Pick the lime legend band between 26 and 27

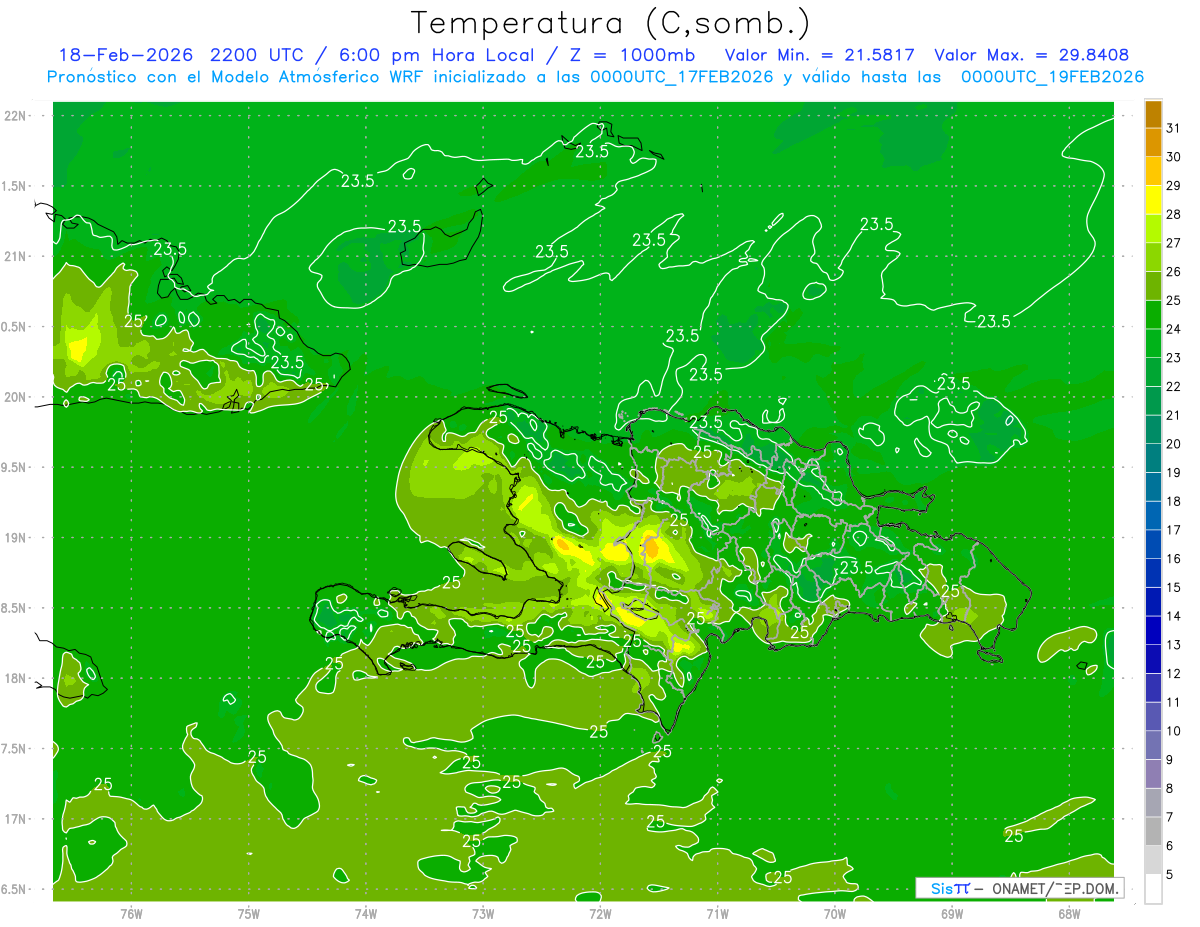tap(1153, 257)
